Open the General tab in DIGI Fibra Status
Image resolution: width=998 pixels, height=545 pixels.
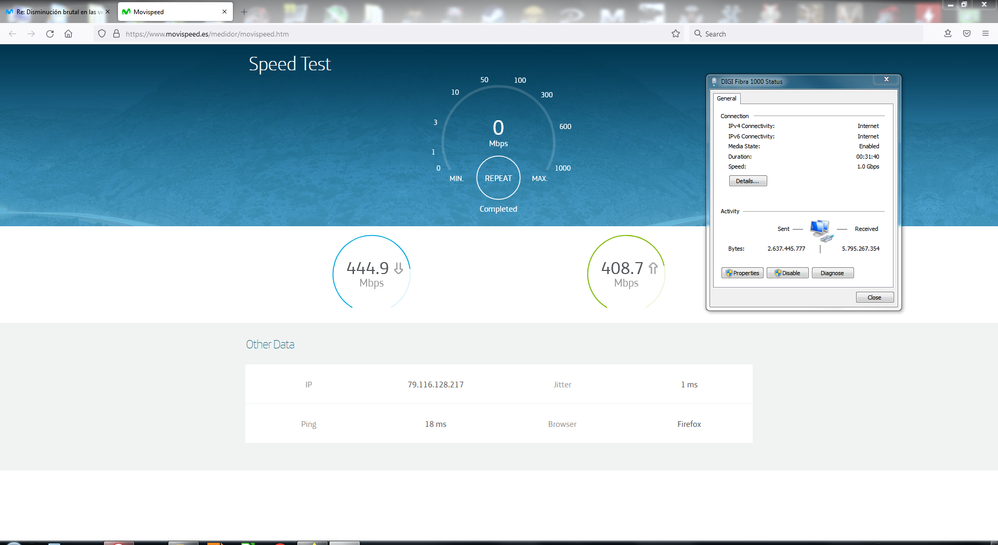(726, 99)
